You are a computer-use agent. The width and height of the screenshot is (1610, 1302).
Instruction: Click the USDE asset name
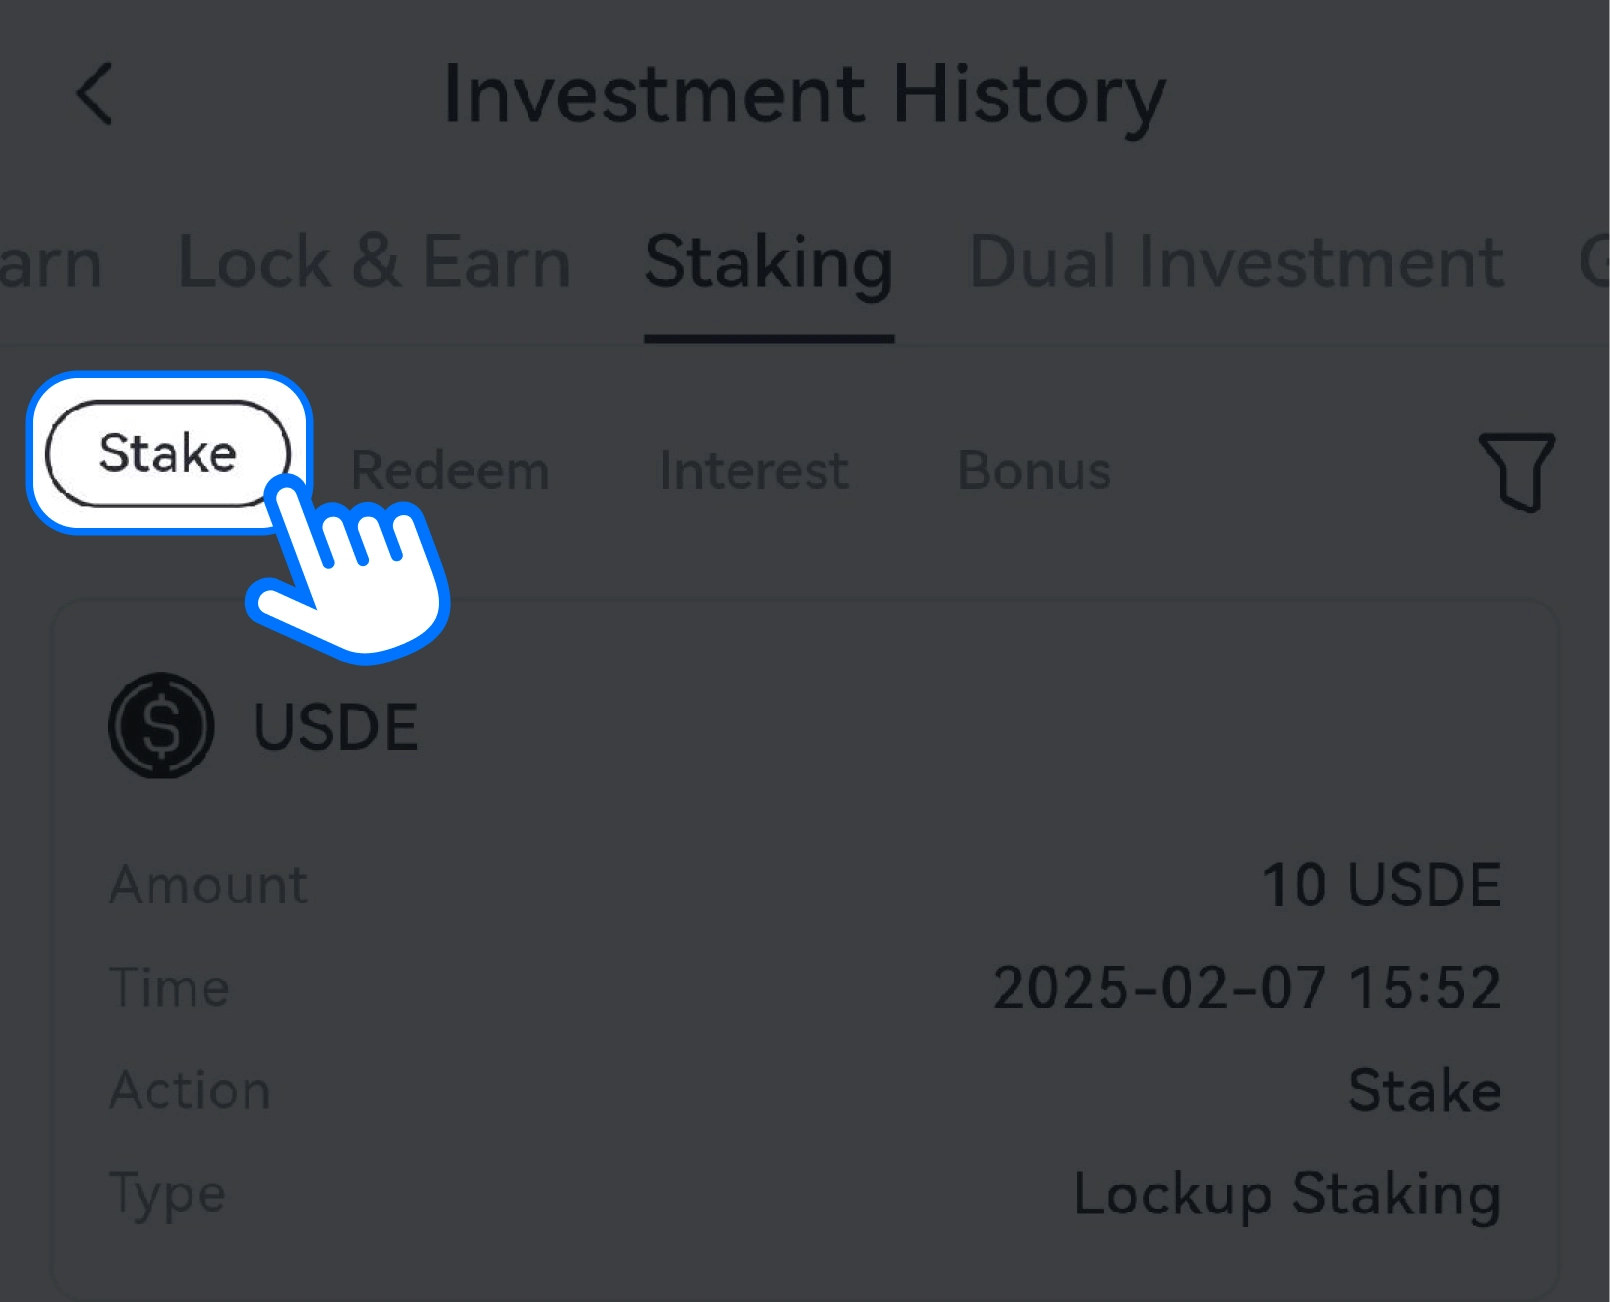coord(335,727)
